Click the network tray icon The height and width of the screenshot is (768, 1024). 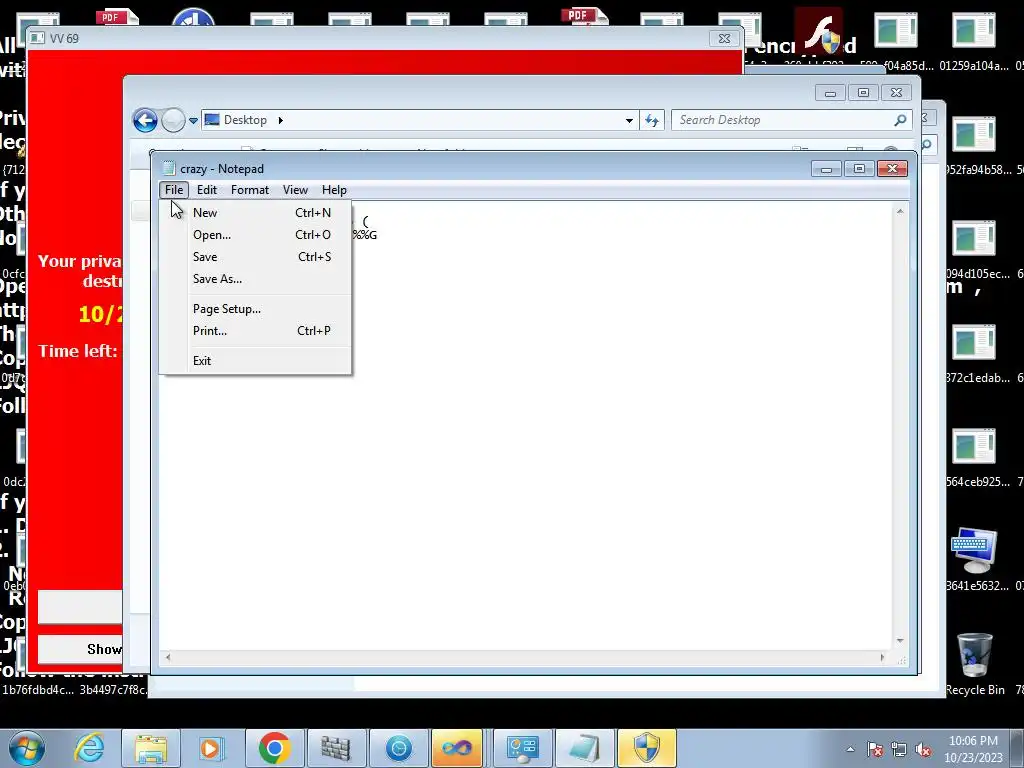pos(899,749)
